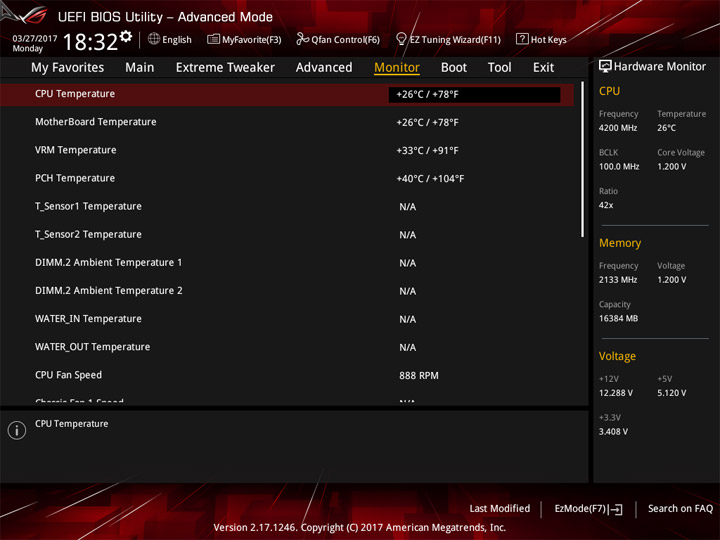This screenshot has width=720, height=540.
Task: Click the info icon beside the CPU Temperature description
Action: click(x=17, y=430)
